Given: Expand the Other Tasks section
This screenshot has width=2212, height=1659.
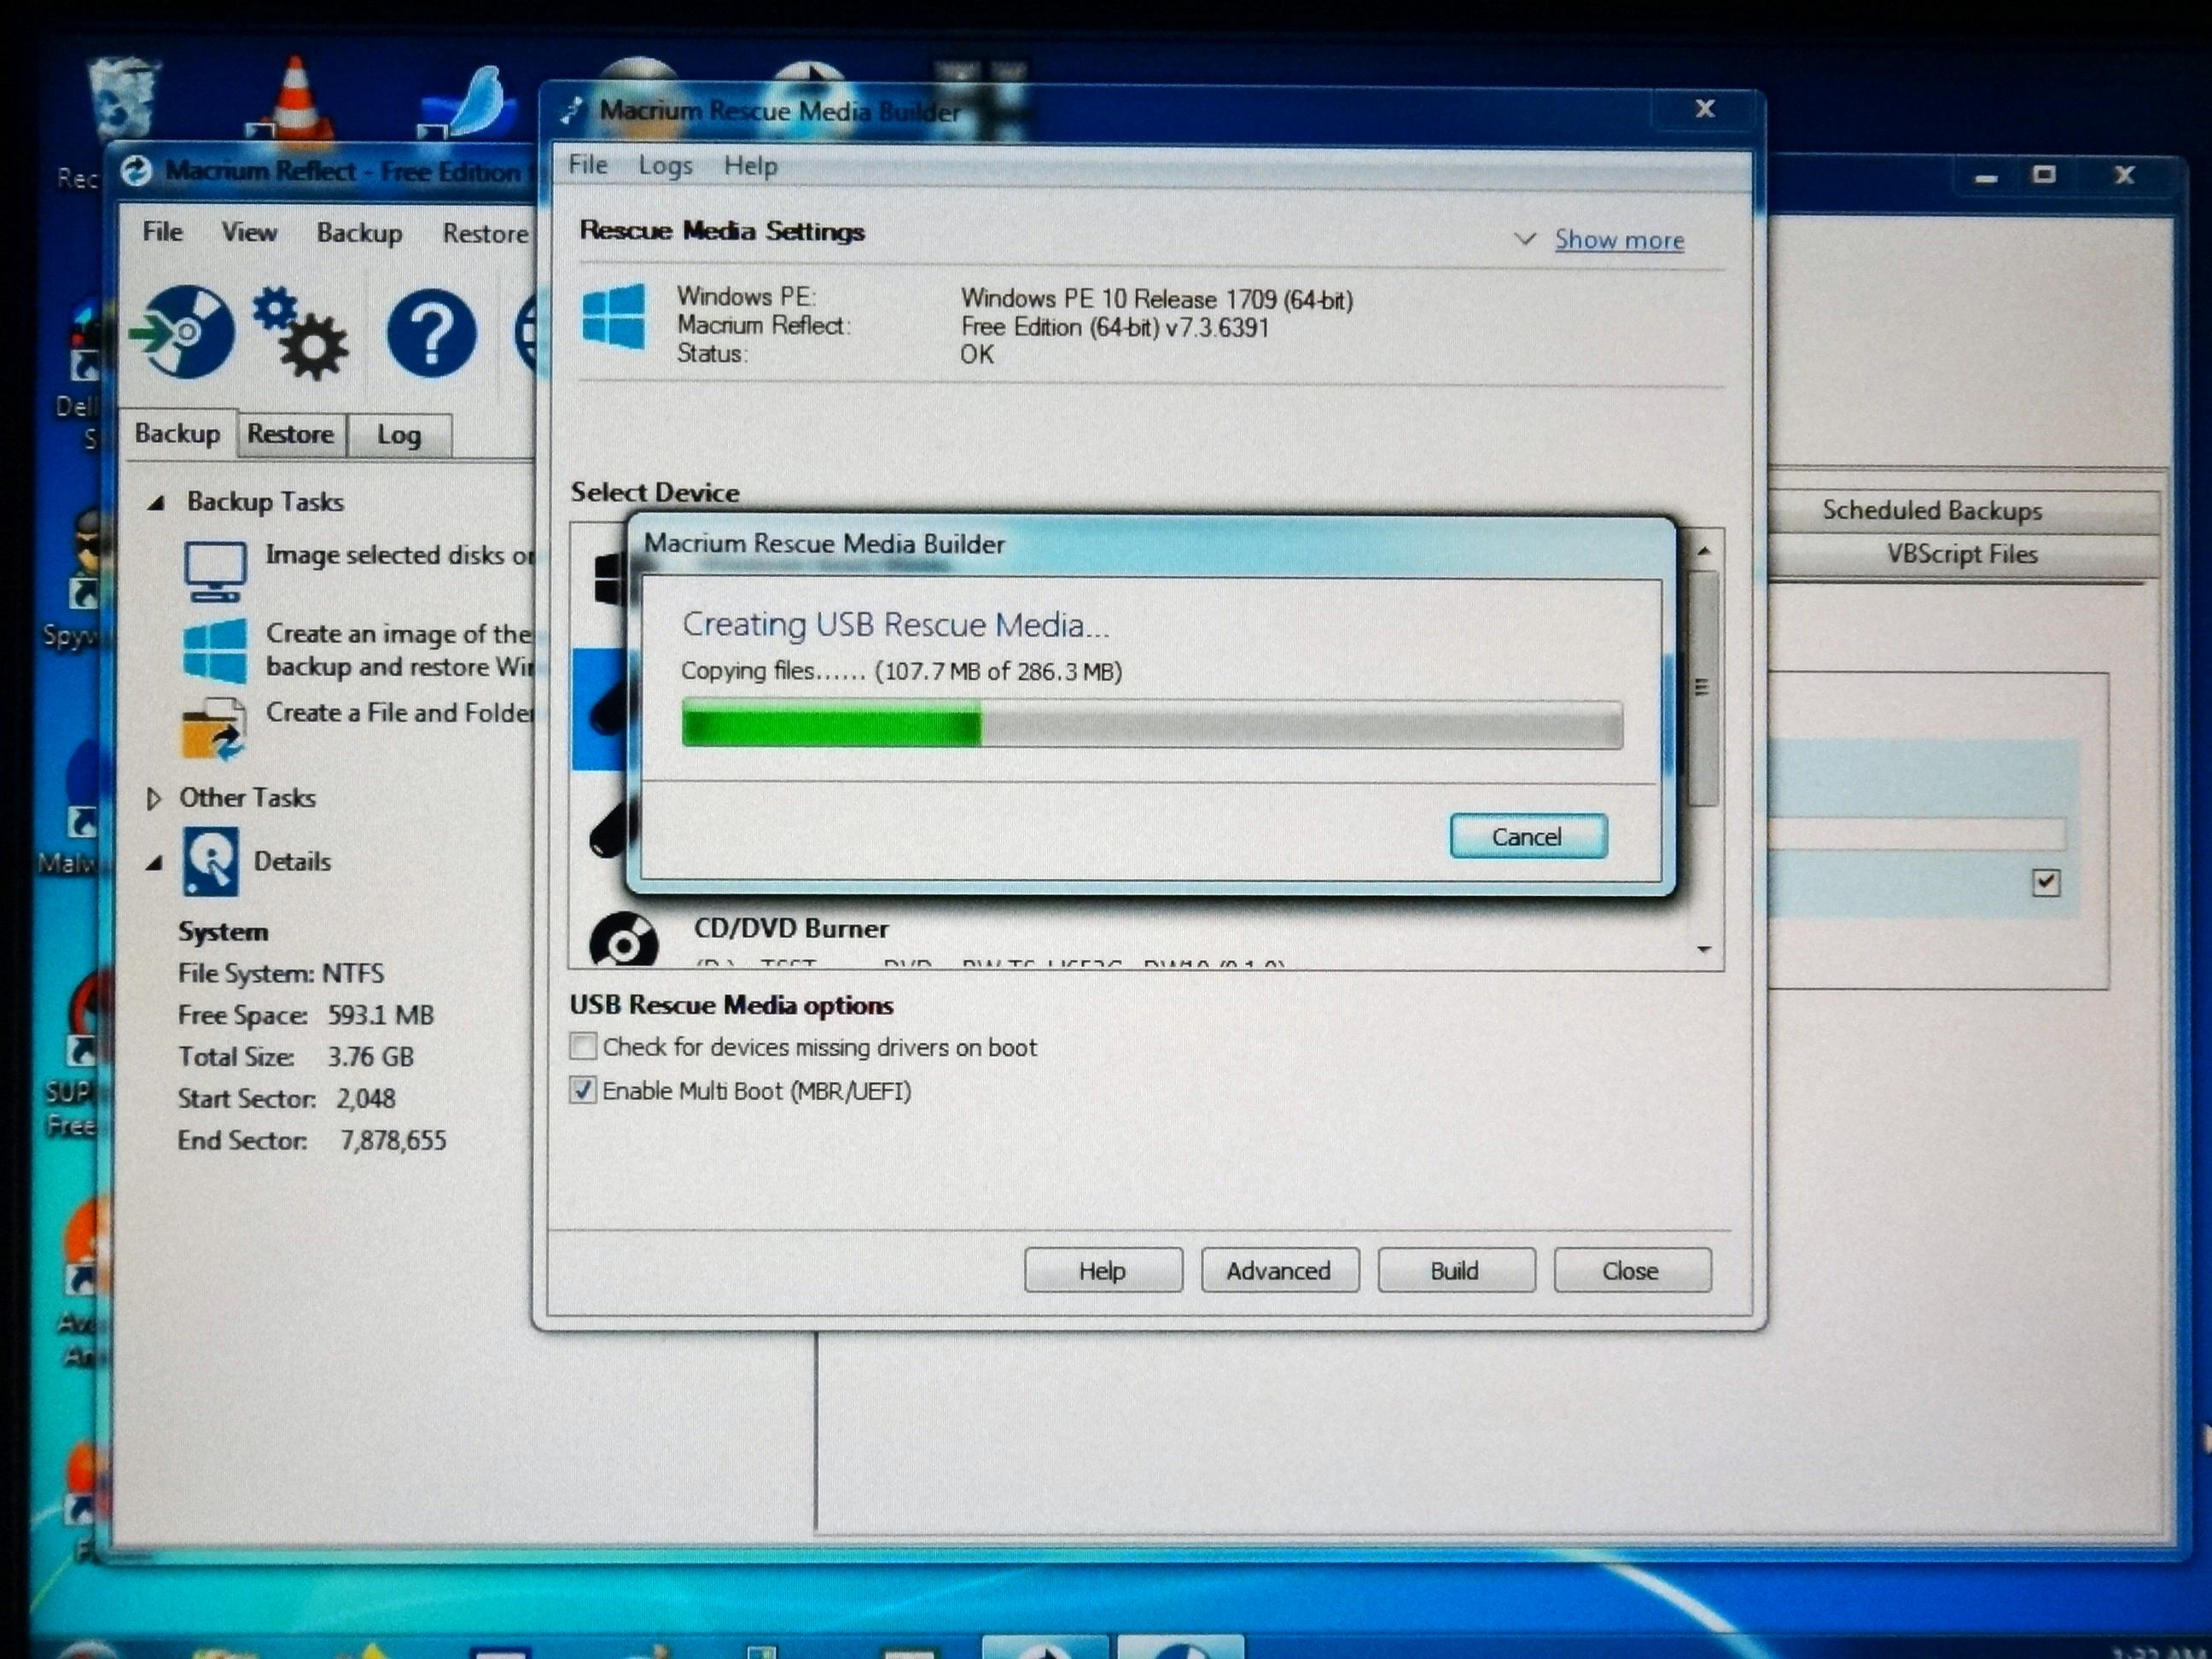Looking at the screenshot, I should click(x=153, y=798).
